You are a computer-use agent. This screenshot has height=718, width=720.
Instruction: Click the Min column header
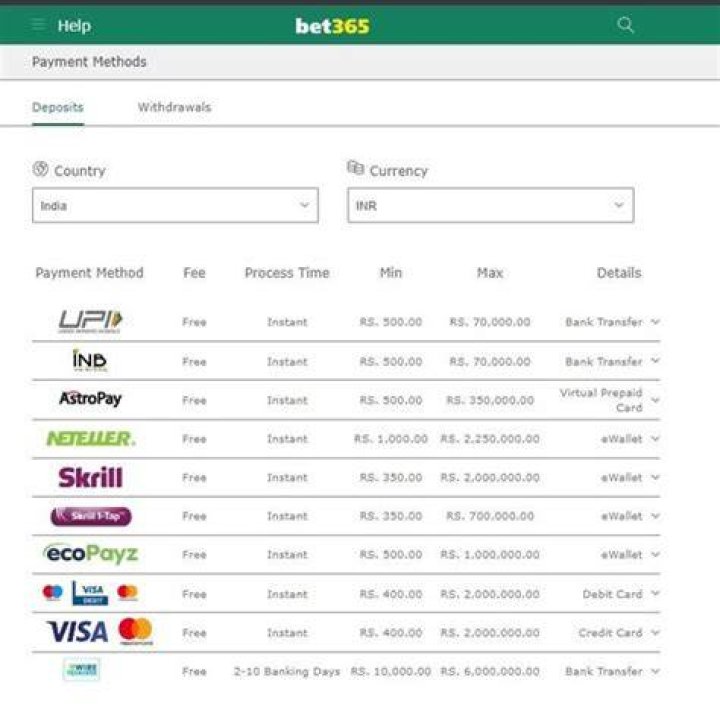point(391,273)
